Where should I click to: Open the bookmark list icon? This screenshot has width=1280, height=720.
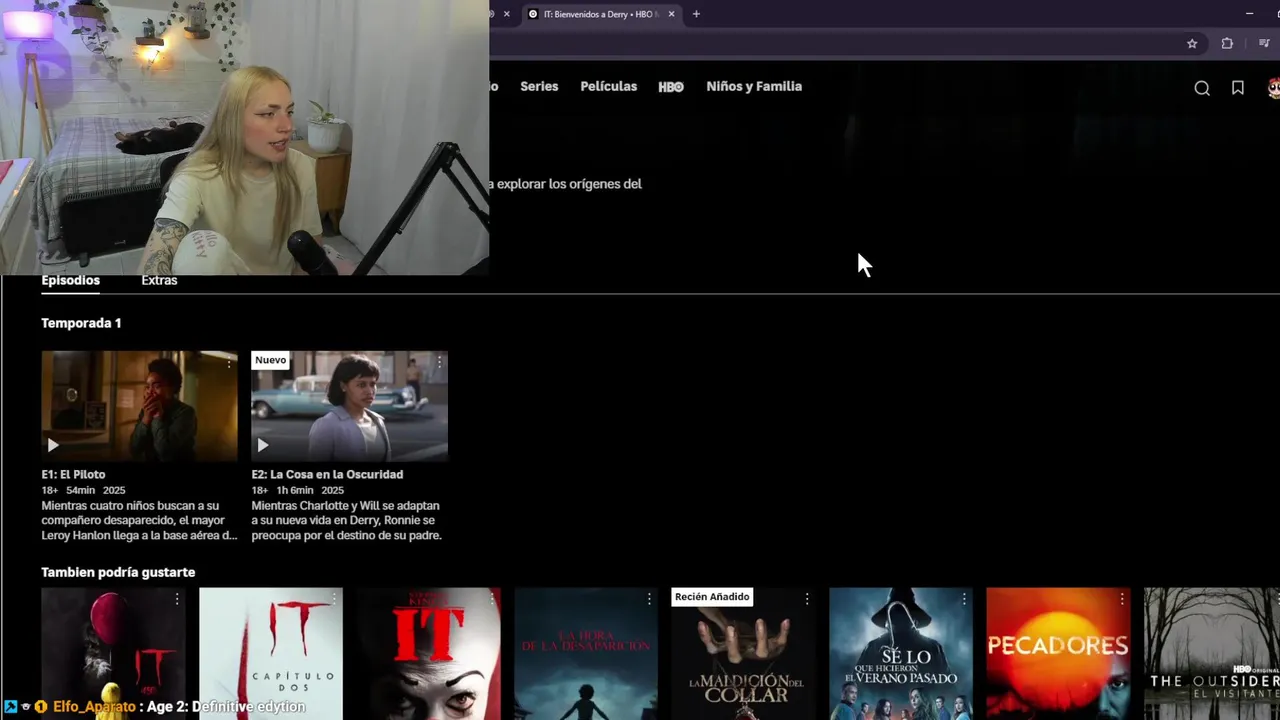tap(1238, 88)
